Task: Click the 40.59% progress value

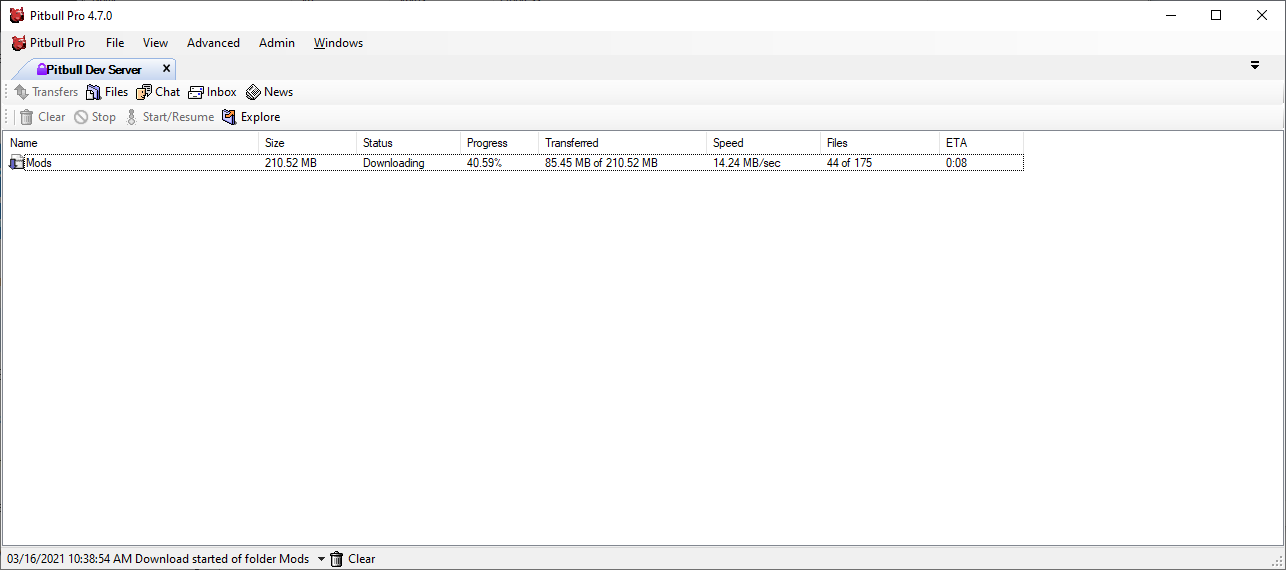Action: [484, 163]
